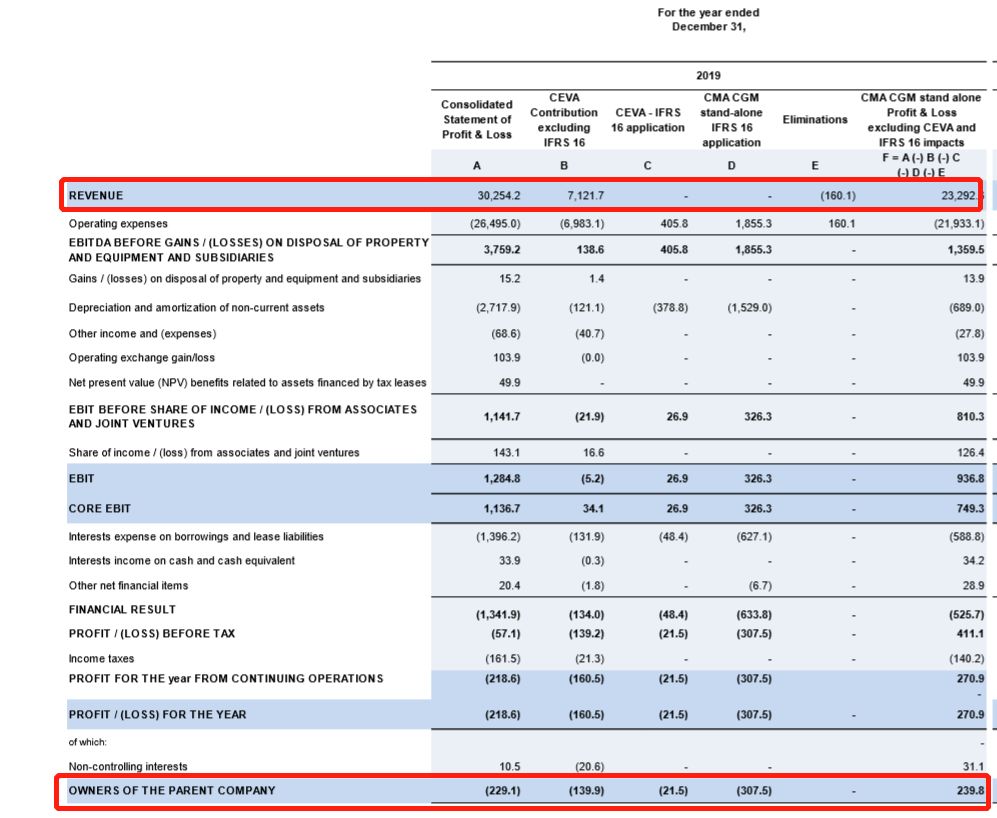This screenshot has height=818, width=997.
Task: Click the "2019" year heading
Action: (708, 75)
